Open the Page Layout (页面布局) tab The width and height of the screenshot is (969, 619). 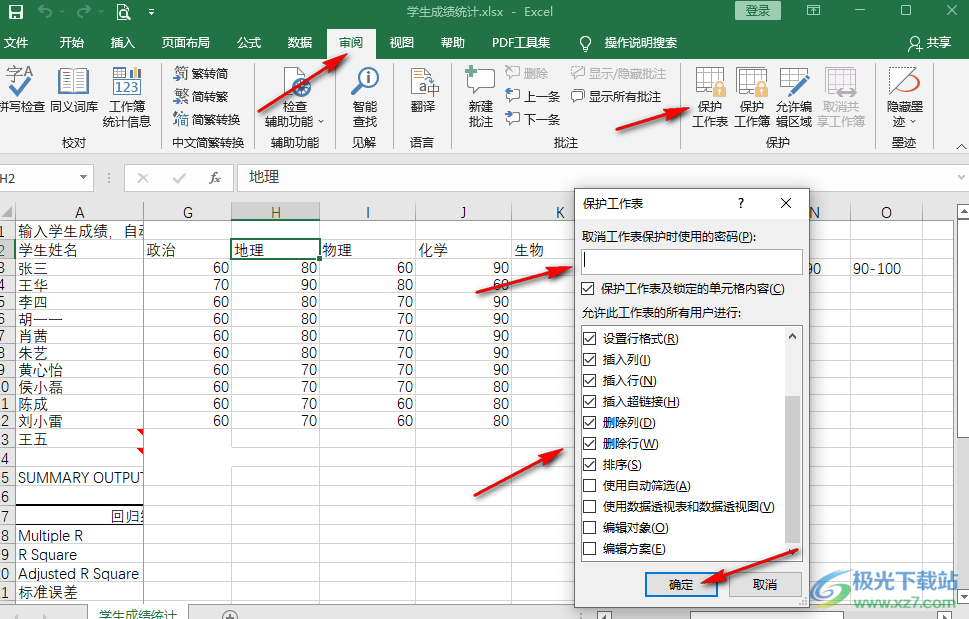(x=186, y=43)
